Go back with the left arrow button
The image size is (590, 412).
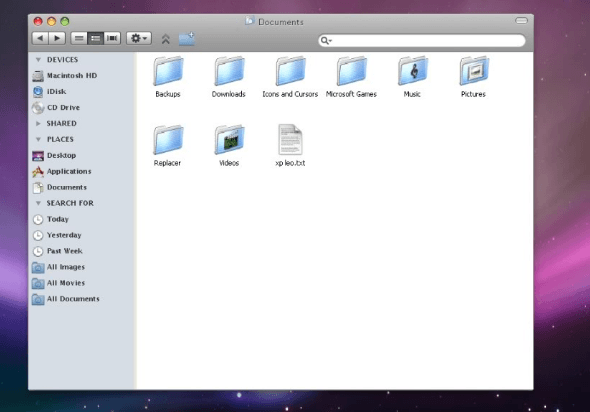click(40, 38)
